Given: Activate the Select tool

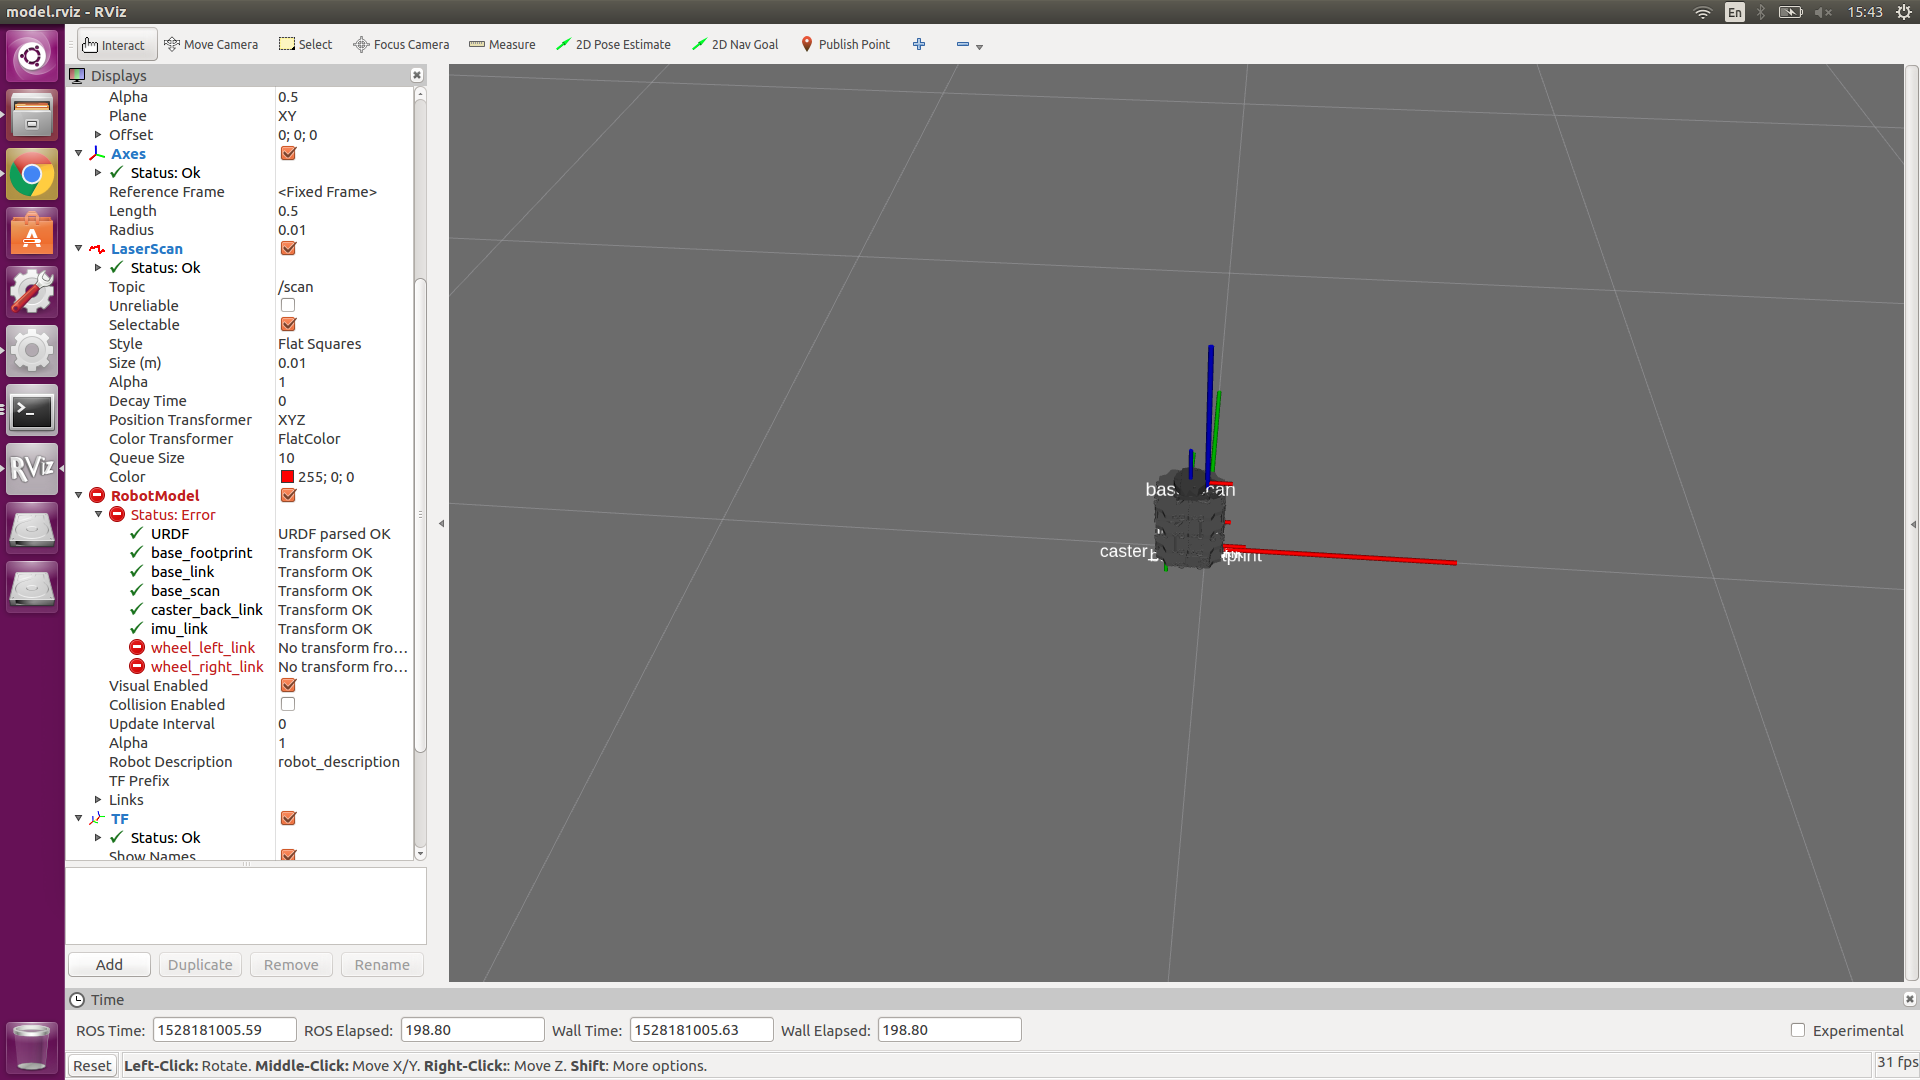Looking at the screenshot, I should (305, 45).
